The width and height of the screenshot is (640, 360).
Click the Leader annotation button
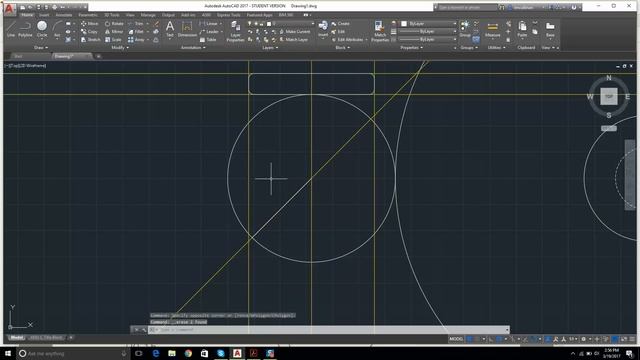coord(210,31)
